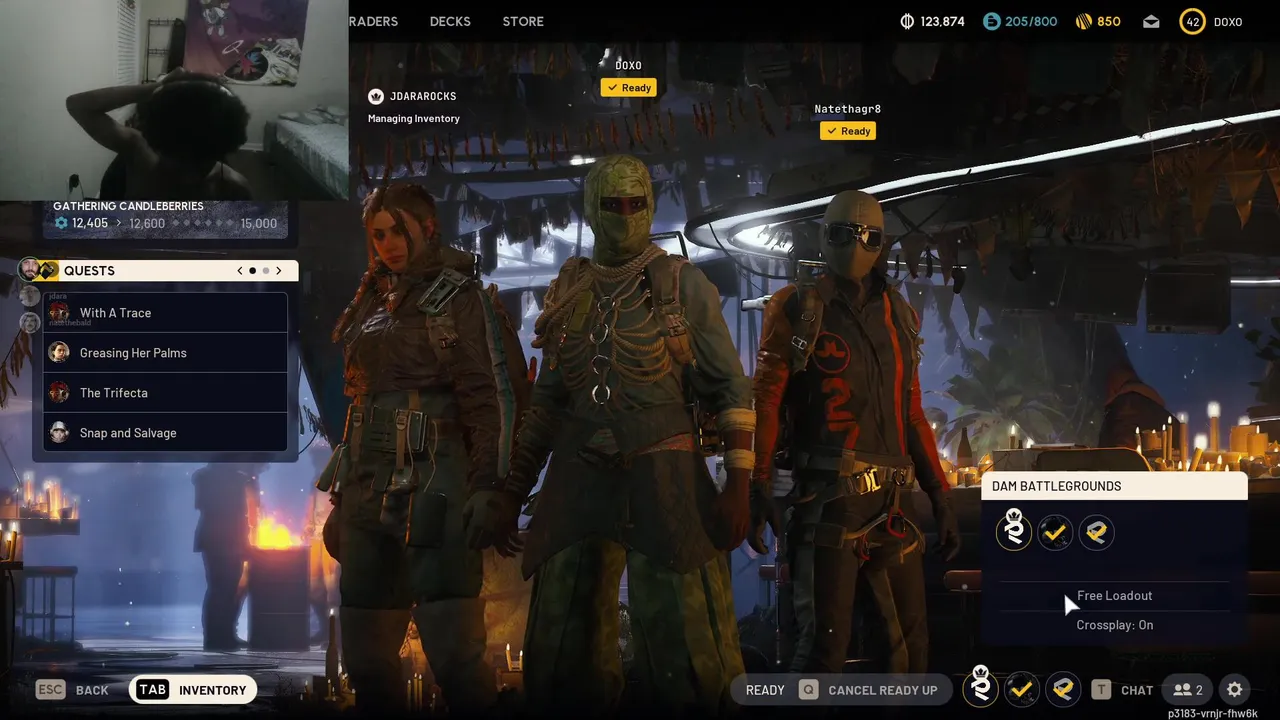The width and height of the screenshot is (1280, 720).
Task: Select the crowned party leader icon in bottom bar
Action: click(x=981, y=688)
